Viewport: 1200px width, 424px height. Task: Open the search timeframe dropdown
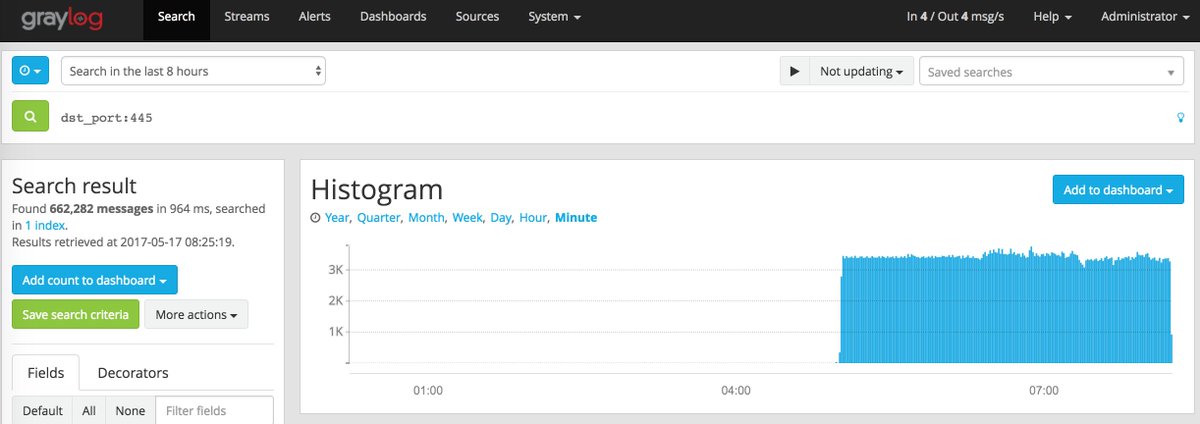click(193, 71)
